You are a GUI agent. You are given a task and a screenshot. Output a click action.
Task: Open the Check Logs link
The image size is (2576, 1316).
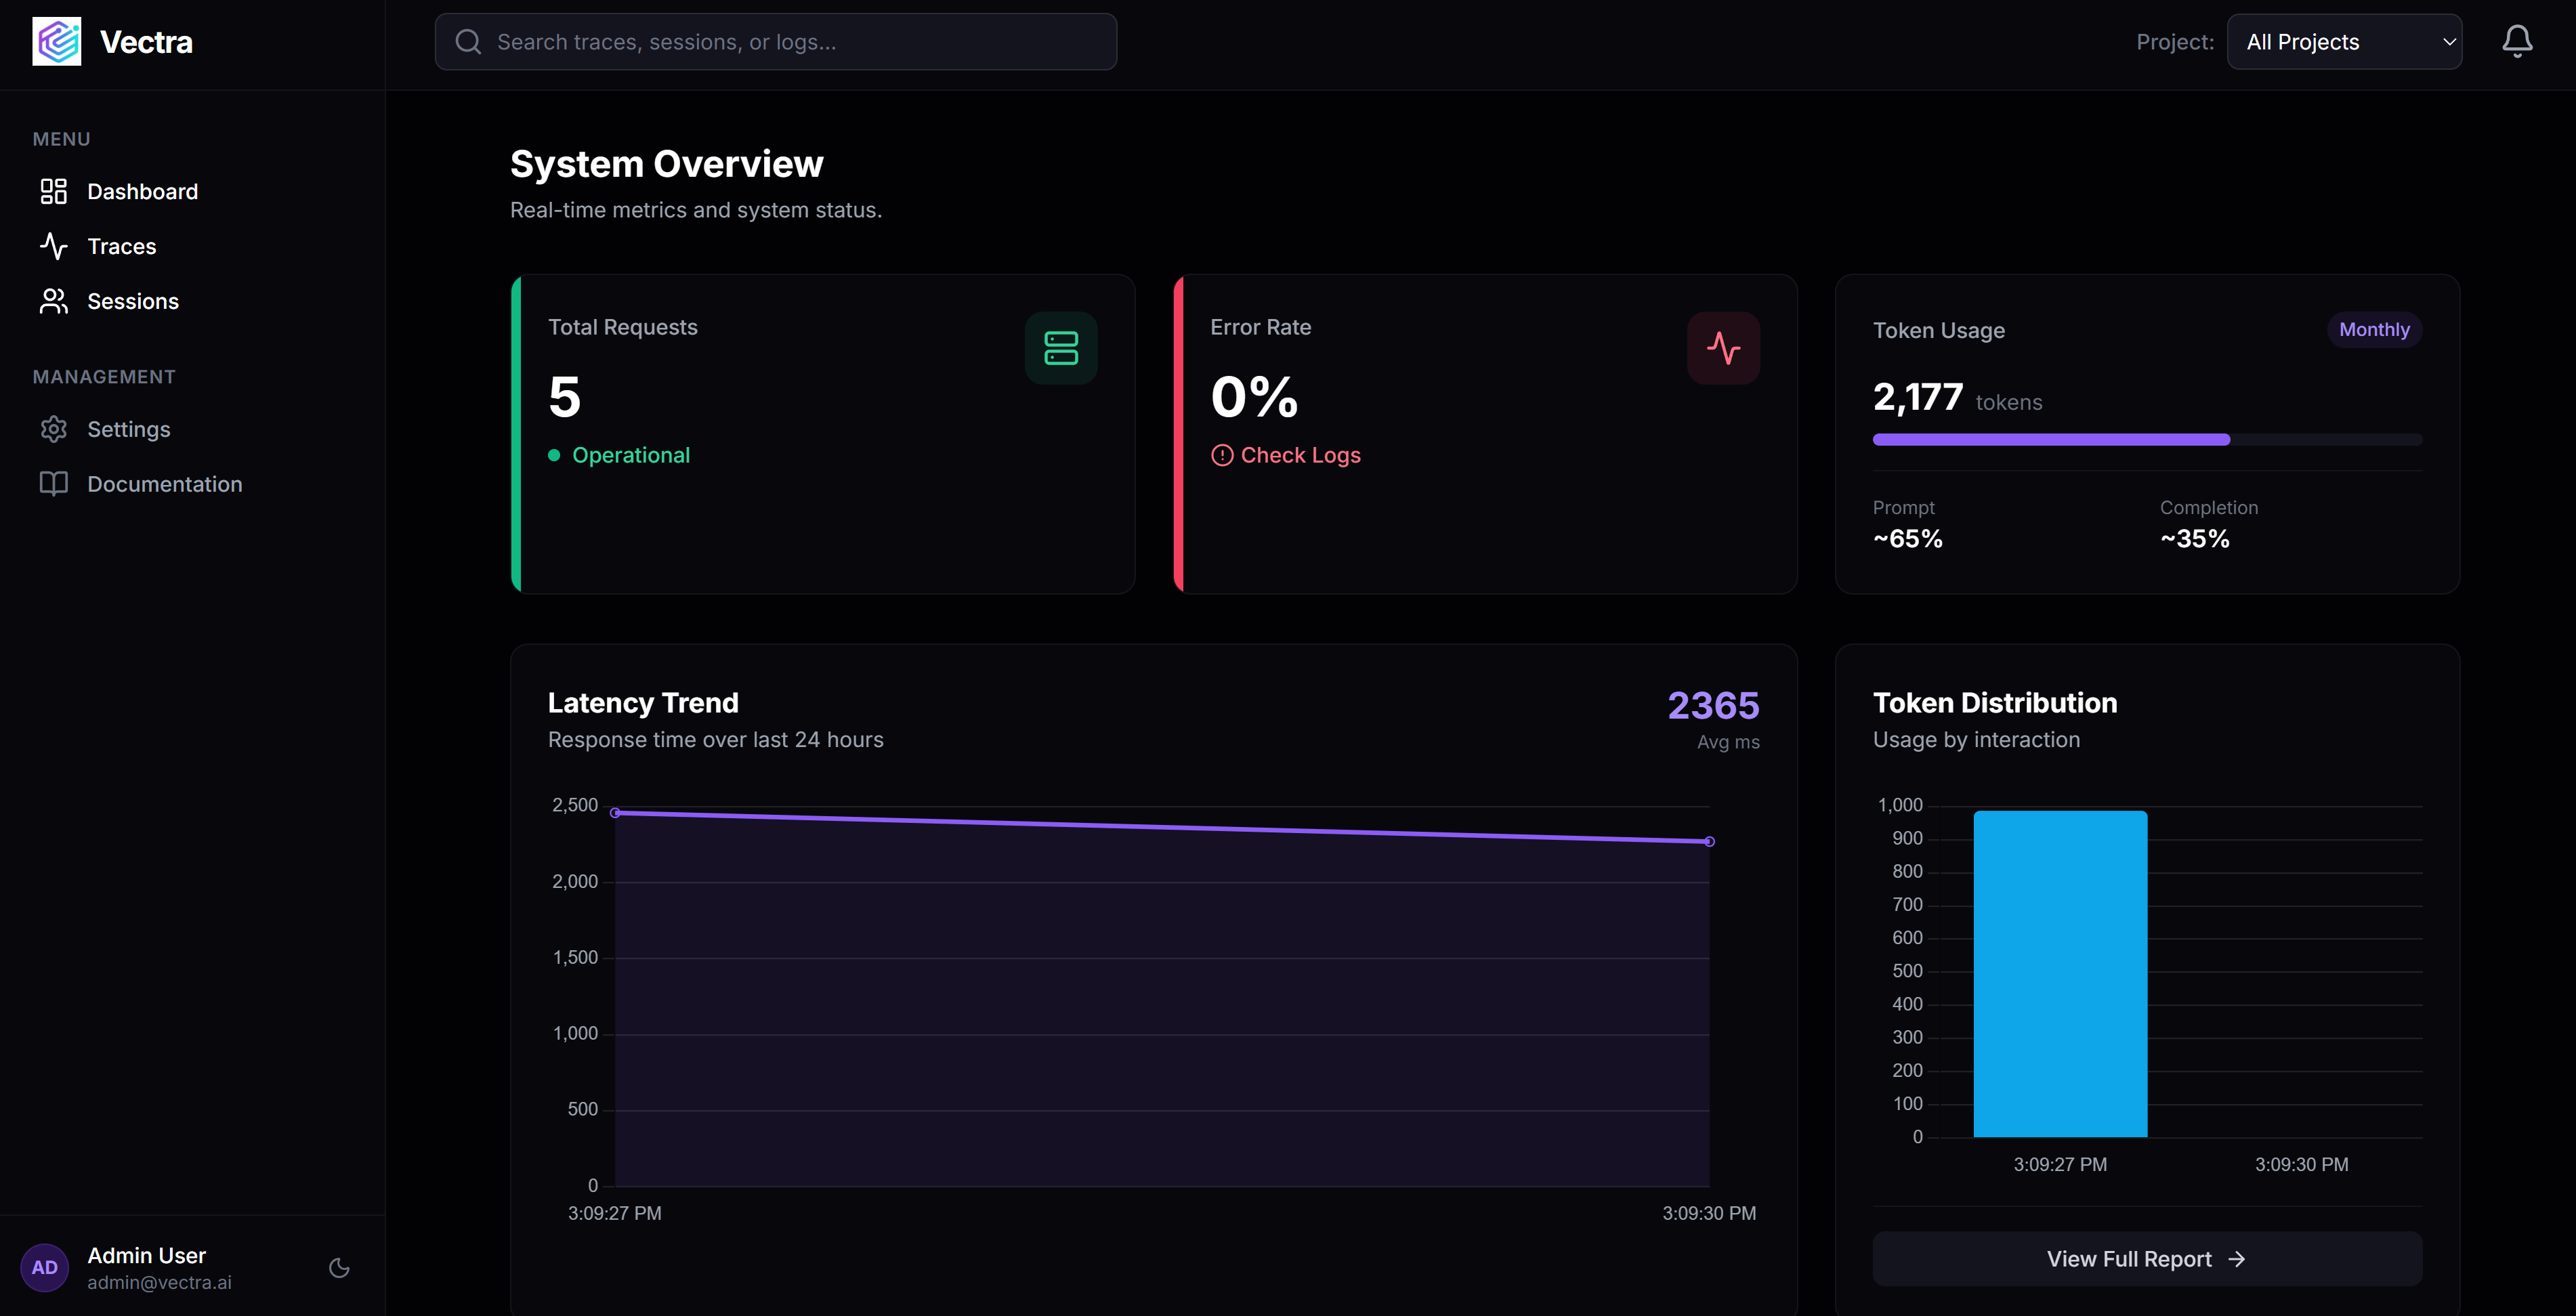click(1299, 455)
